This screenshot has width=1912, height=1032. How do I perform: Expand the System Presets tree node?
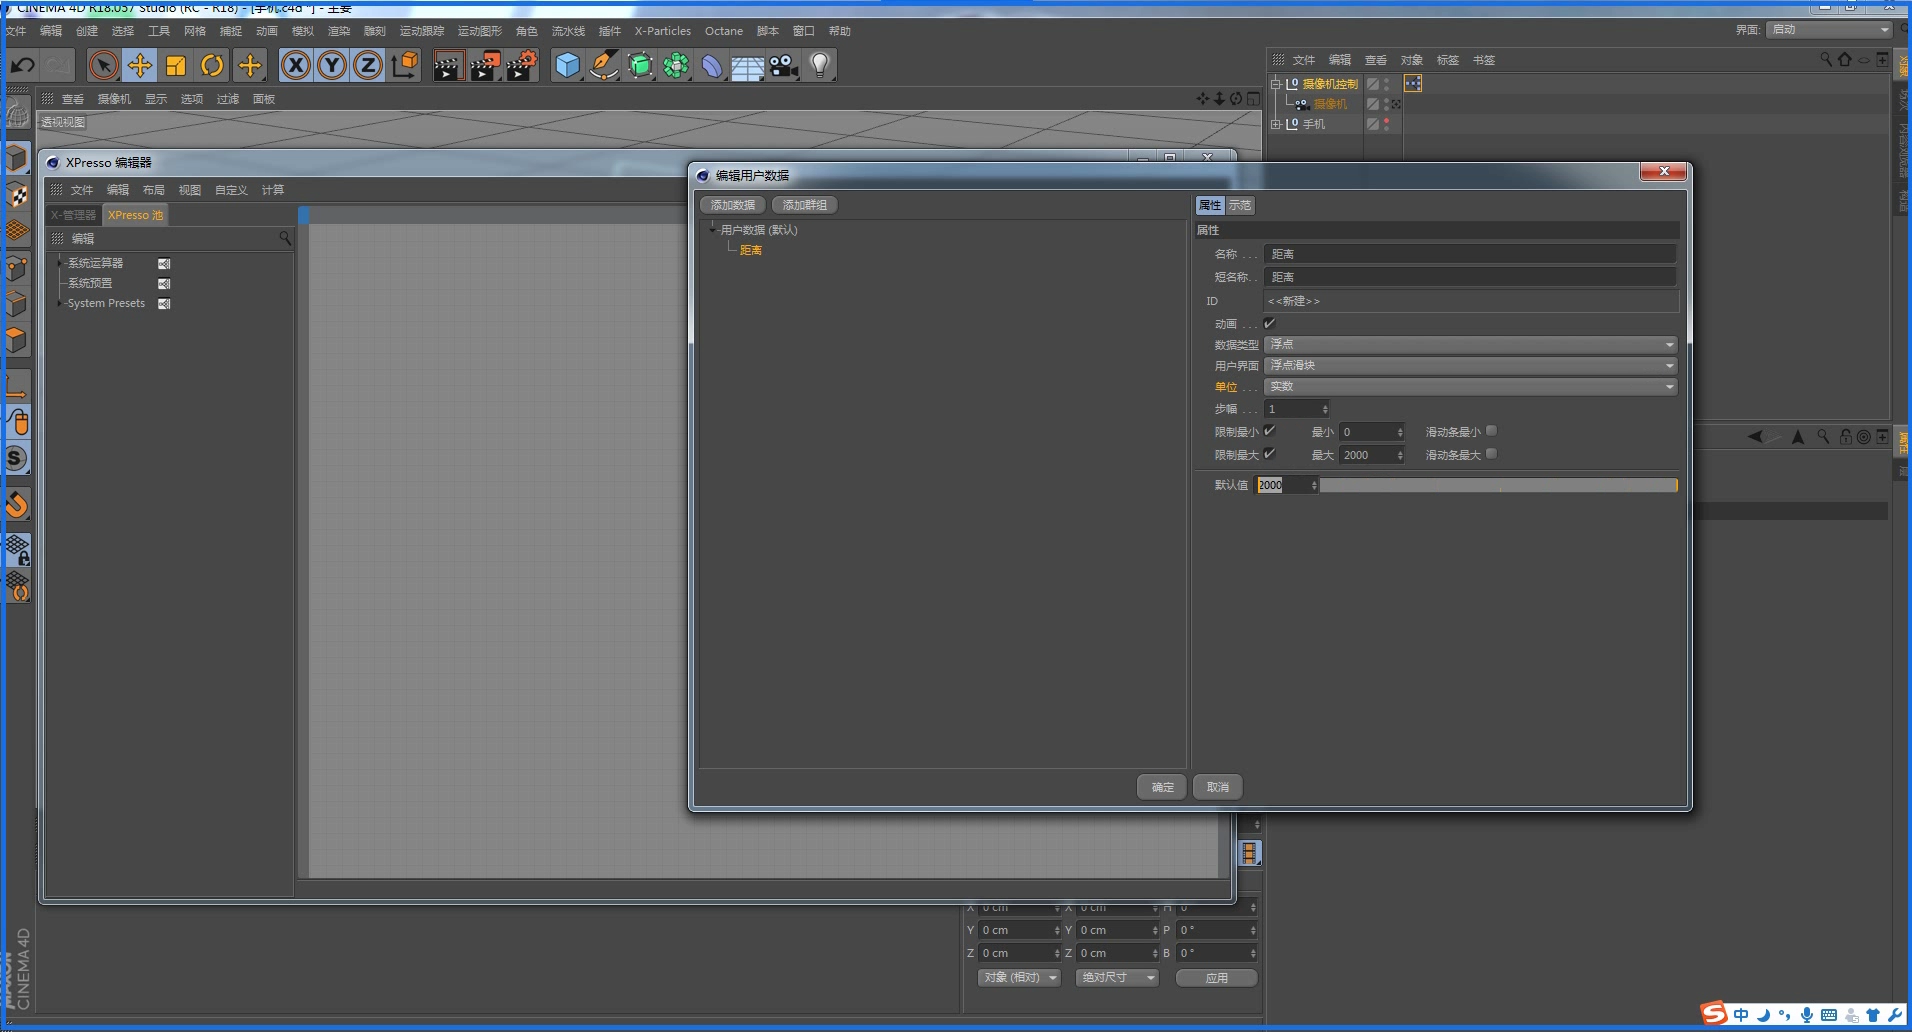click(x=60, y=303)
